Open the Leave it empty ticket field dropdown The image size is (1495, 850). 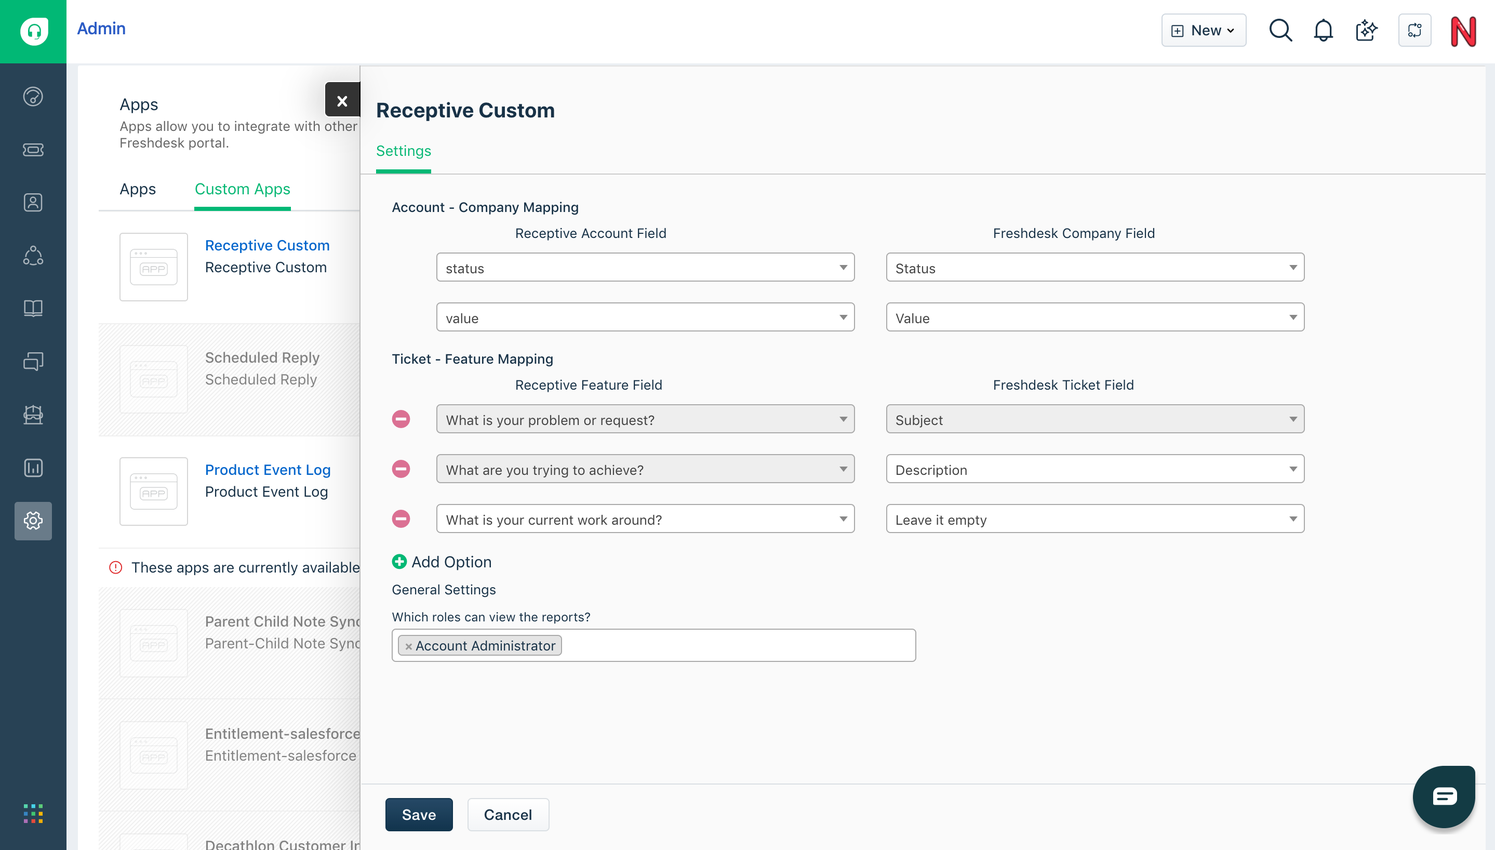click(x=1094, y=519)
